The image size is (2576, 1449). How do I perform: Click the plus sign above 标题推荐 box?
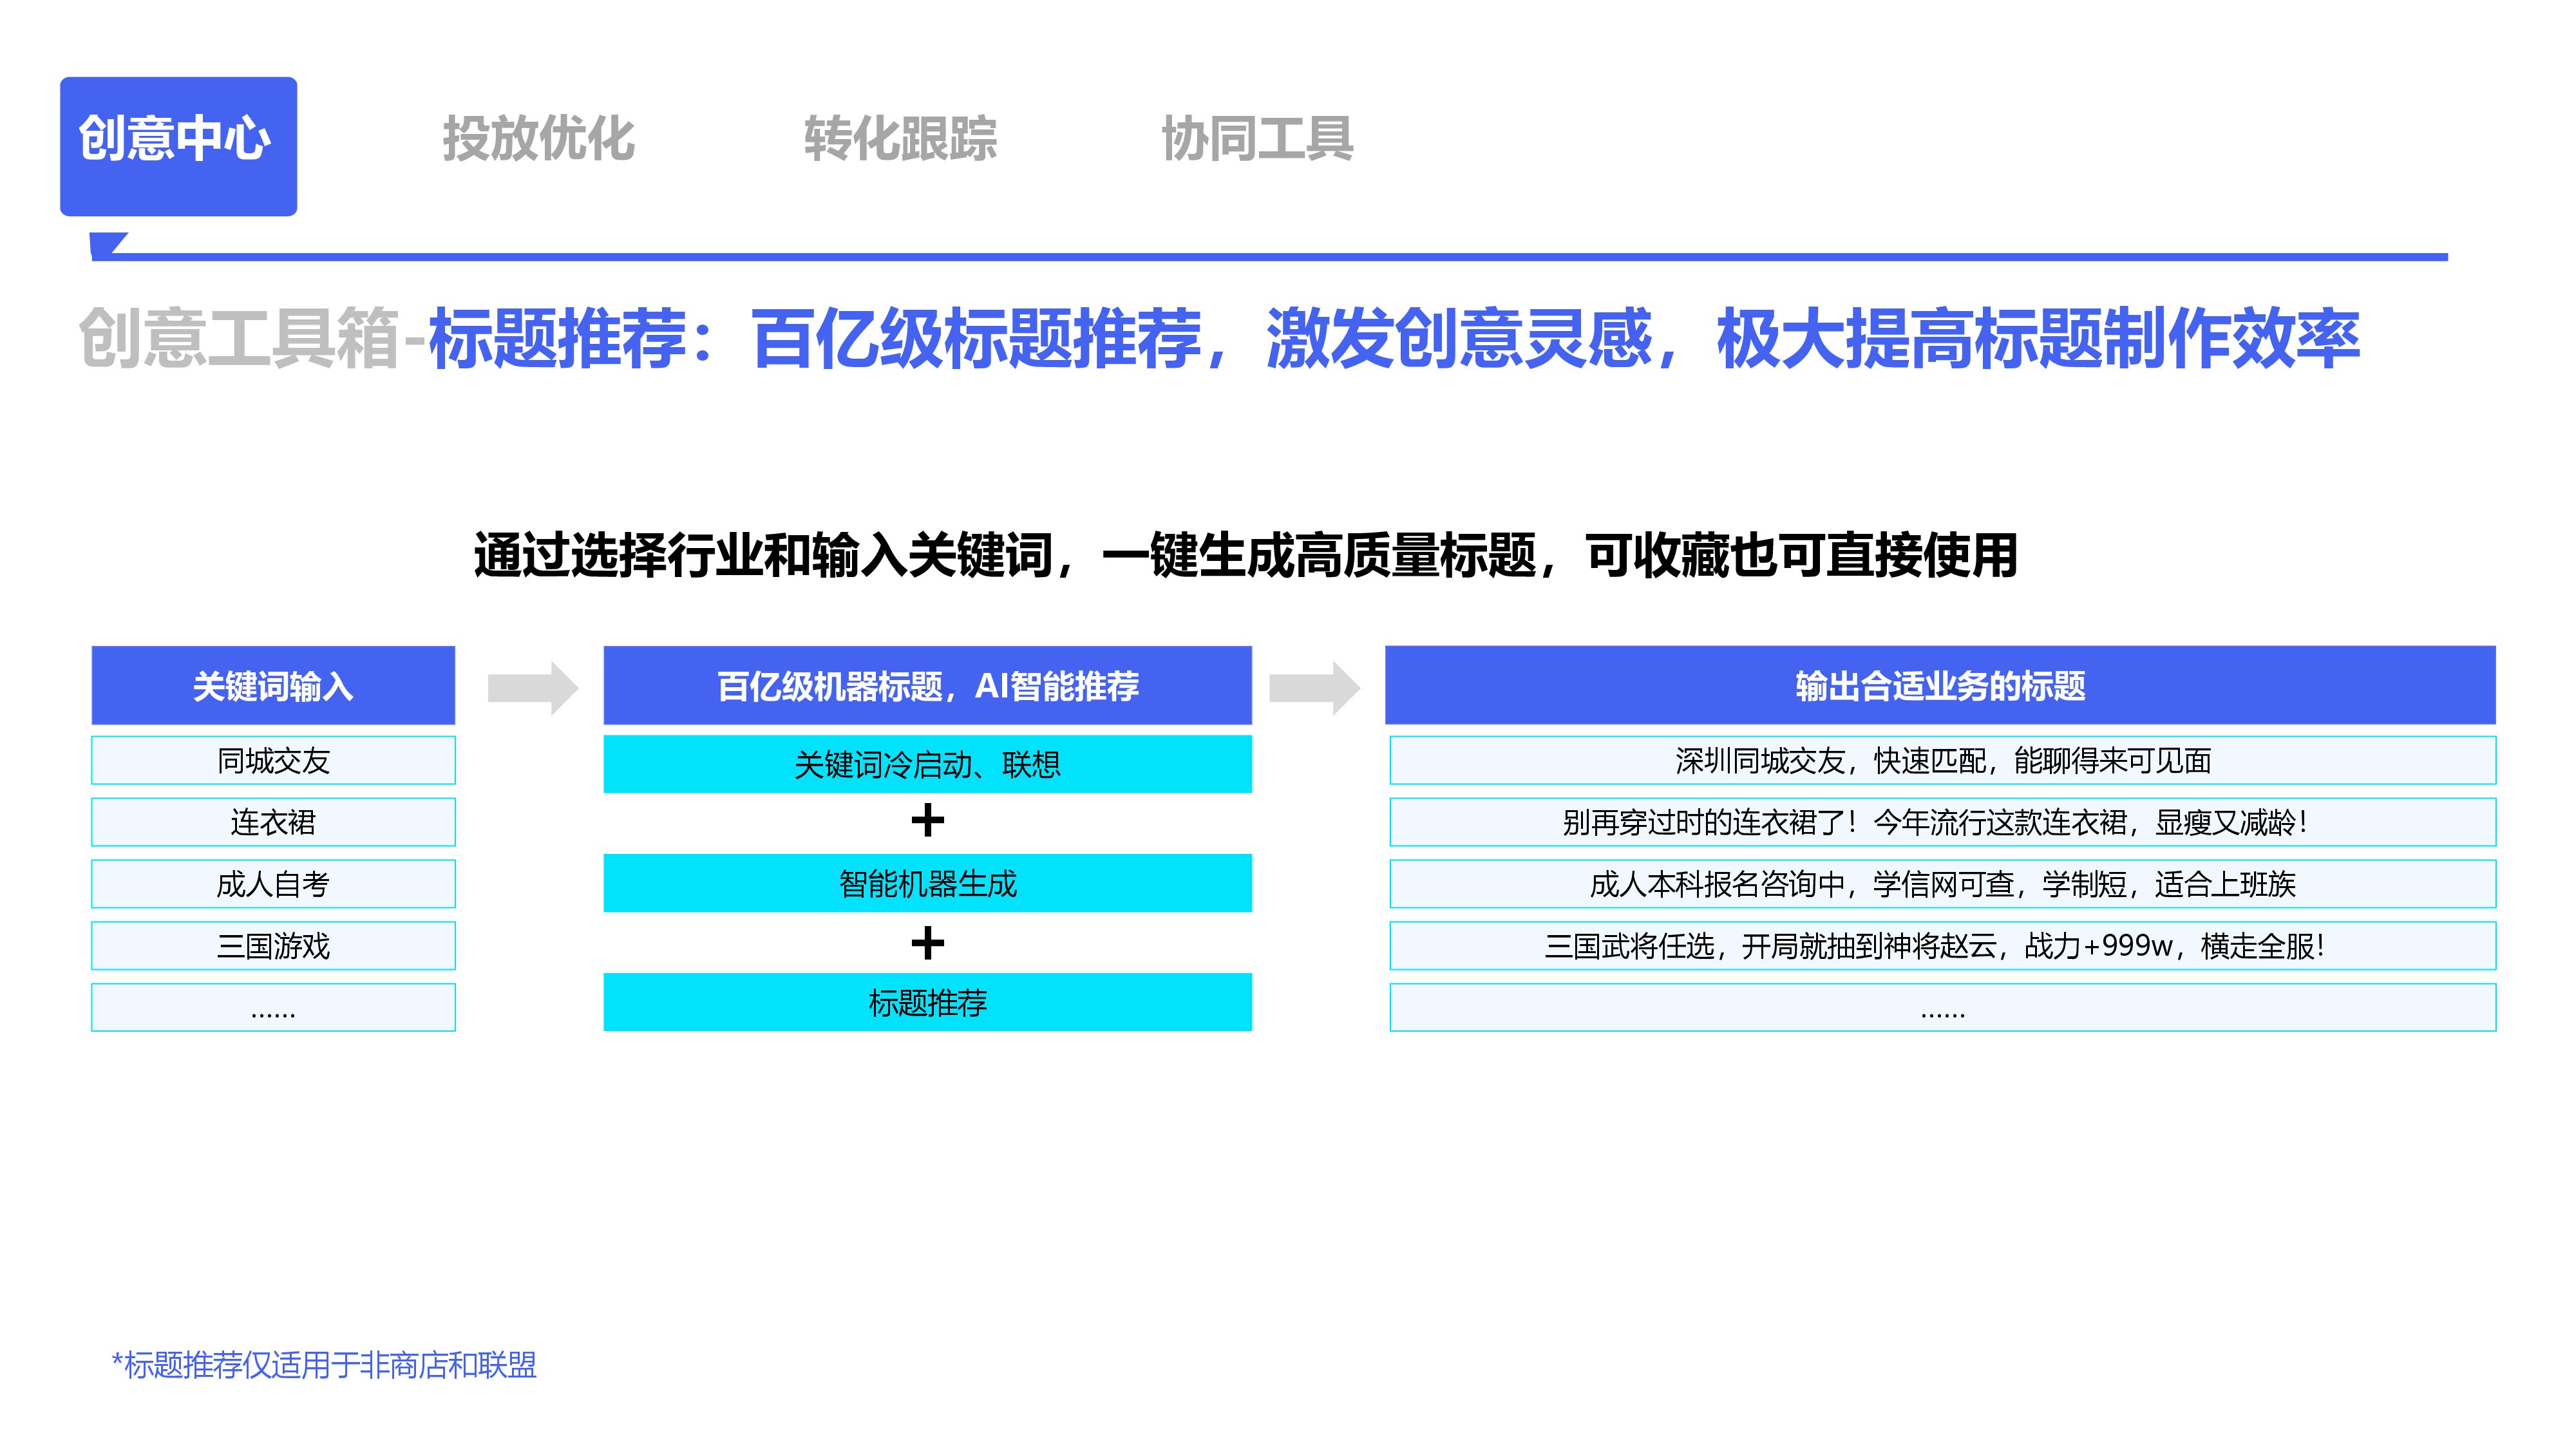tap(927, 943)
